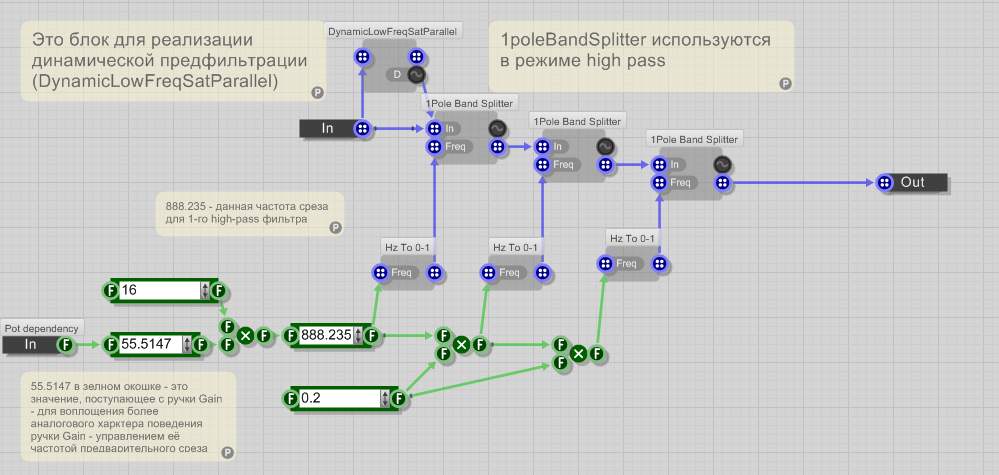This screenshot has height=475, width=999.
Task: Click In connector of third 1Pole Band Splitter
Action: tap(659, 164)
